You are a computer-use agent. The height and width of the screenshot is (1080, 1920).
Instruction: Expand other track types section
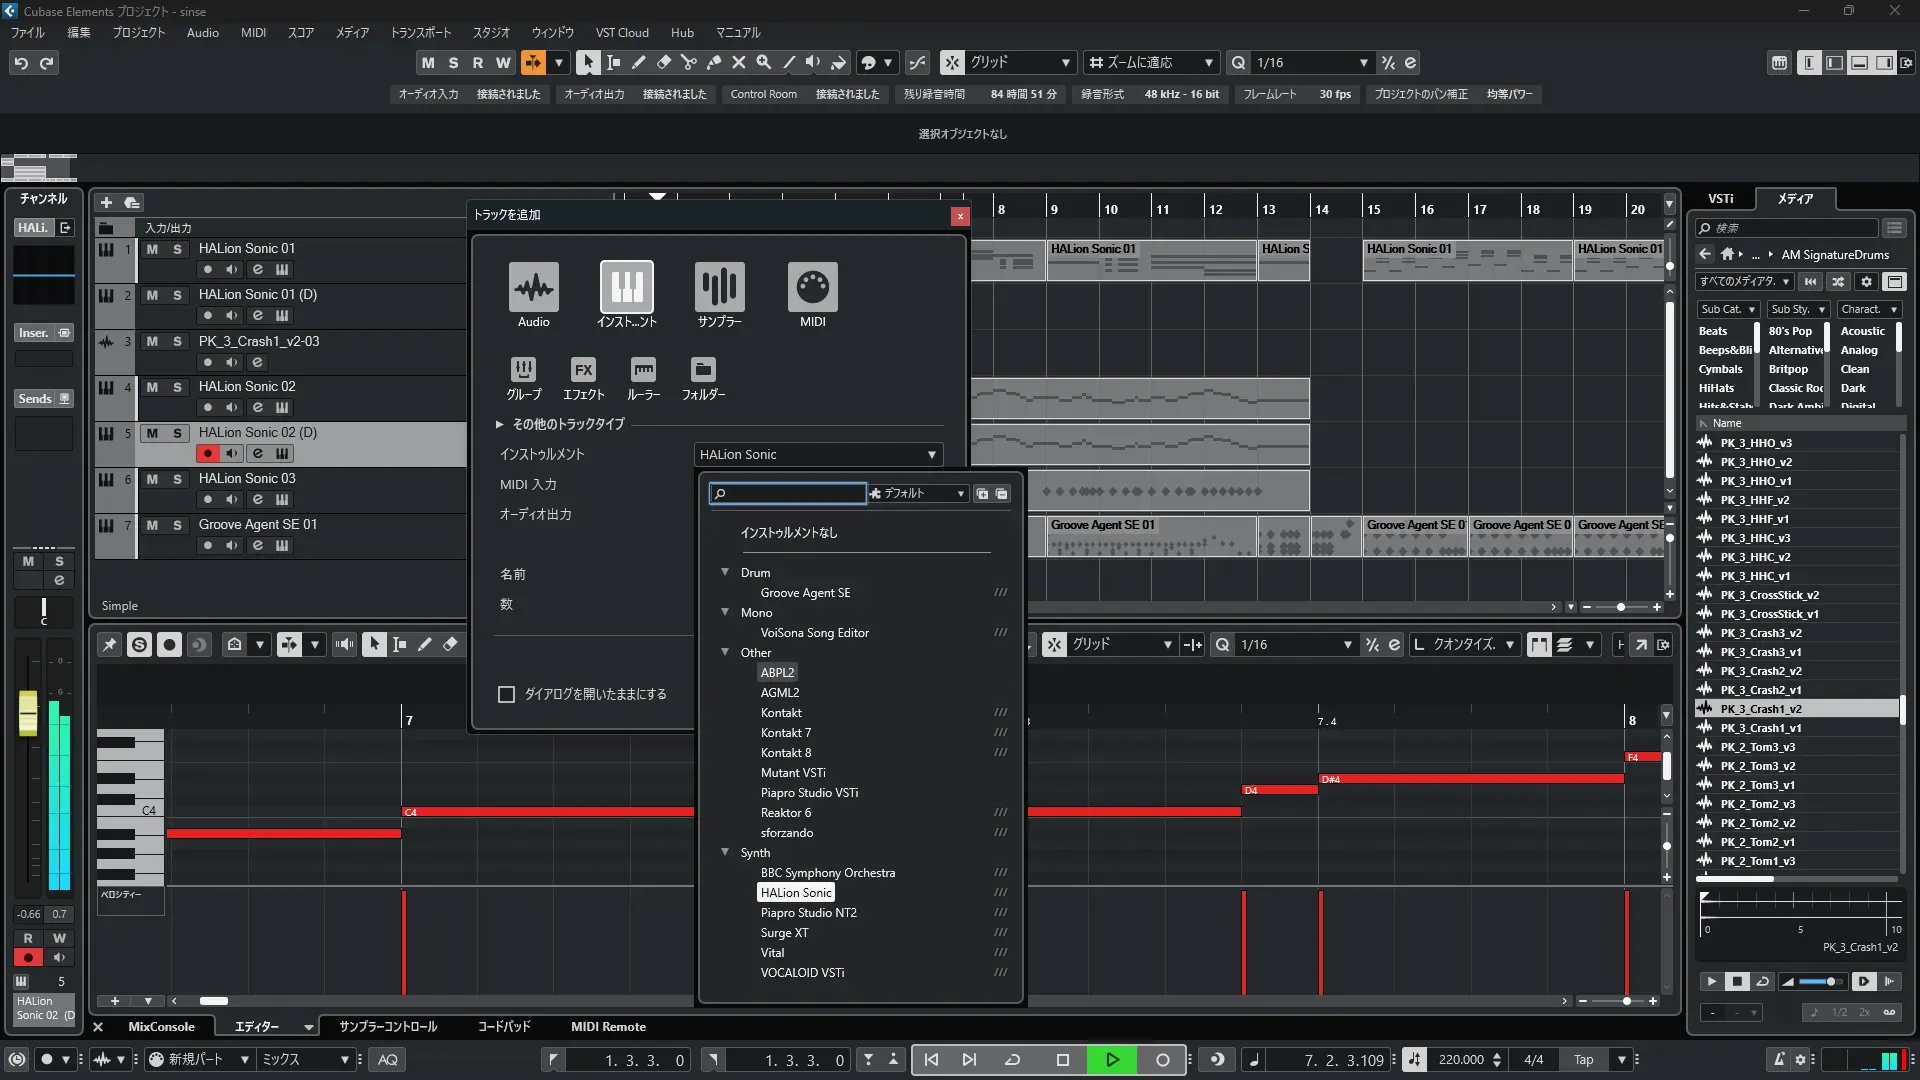click(x=500, y=424)
